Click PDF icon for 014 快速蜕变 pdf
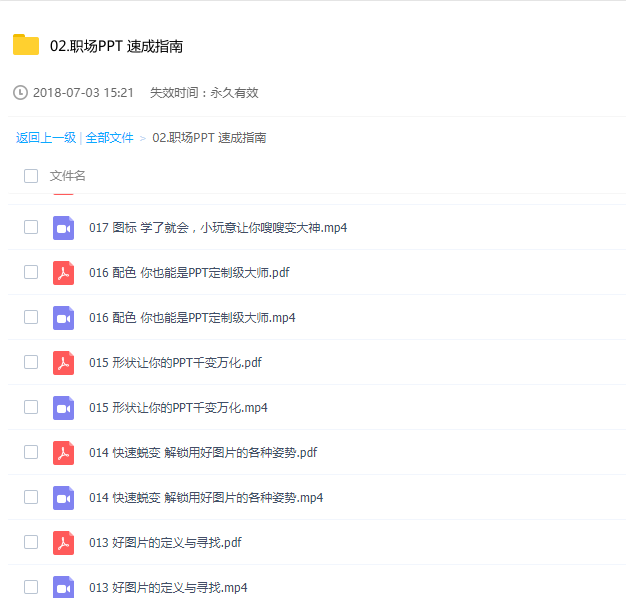 click(63, 453)
